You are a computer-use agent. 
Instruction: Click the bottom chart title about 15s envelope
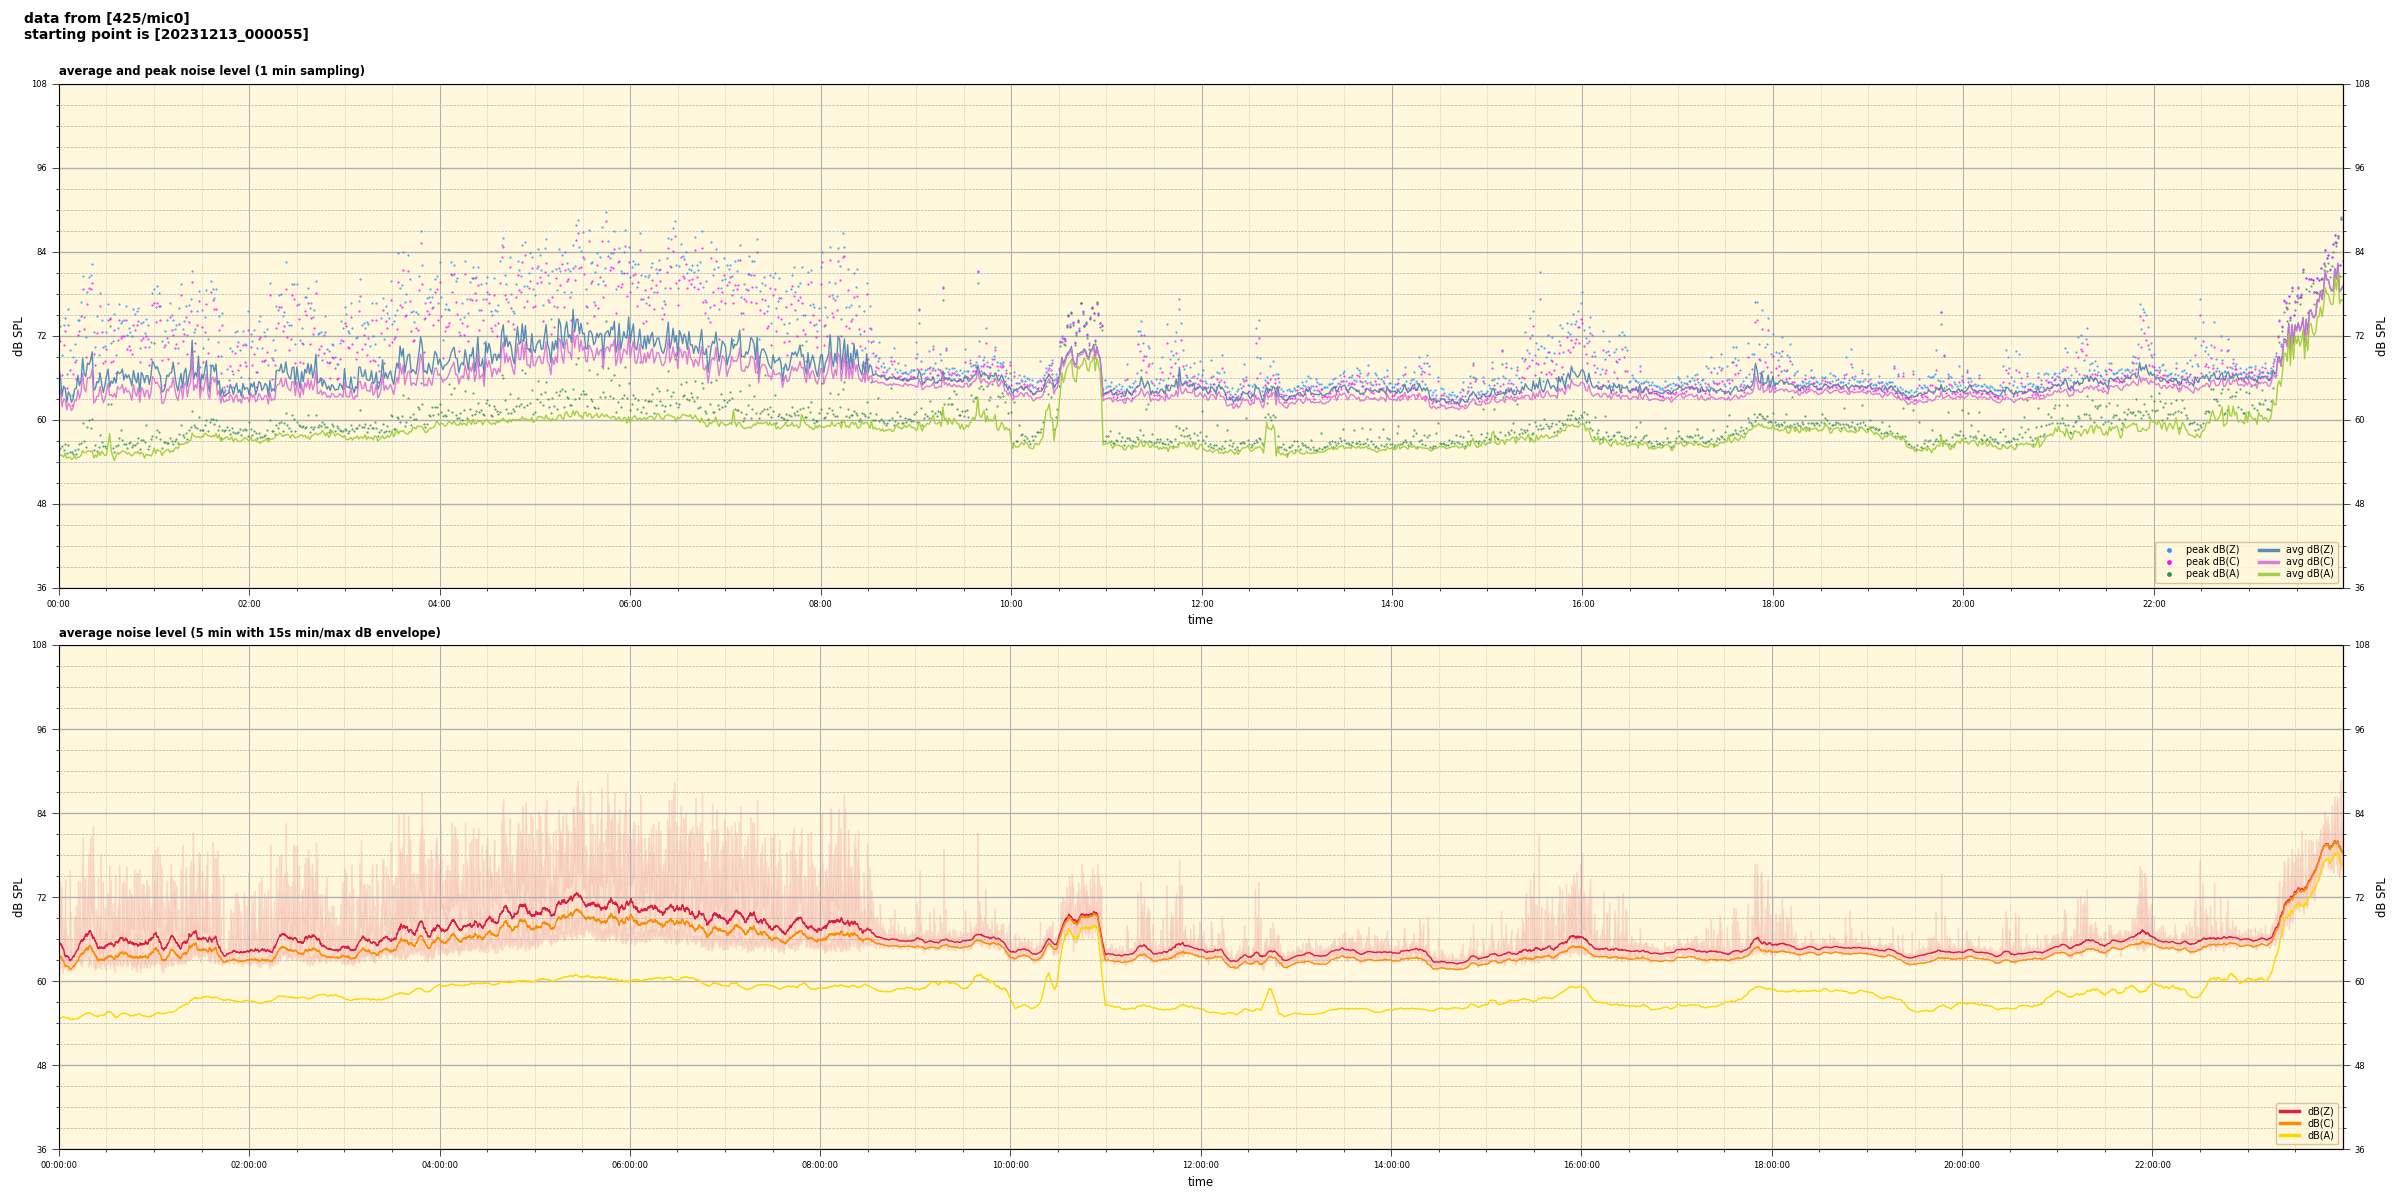point(249,633)
